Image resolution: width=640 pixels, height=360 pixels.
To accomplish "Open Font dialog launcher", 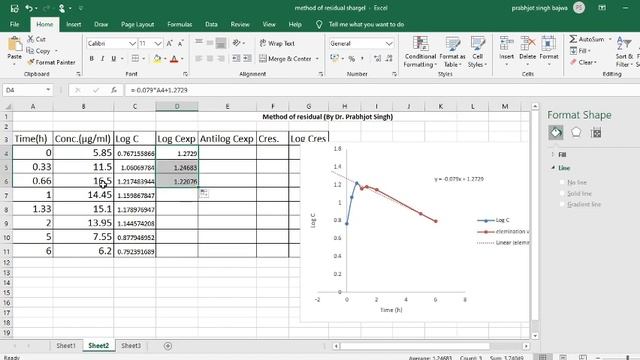I will pos(185,74).
